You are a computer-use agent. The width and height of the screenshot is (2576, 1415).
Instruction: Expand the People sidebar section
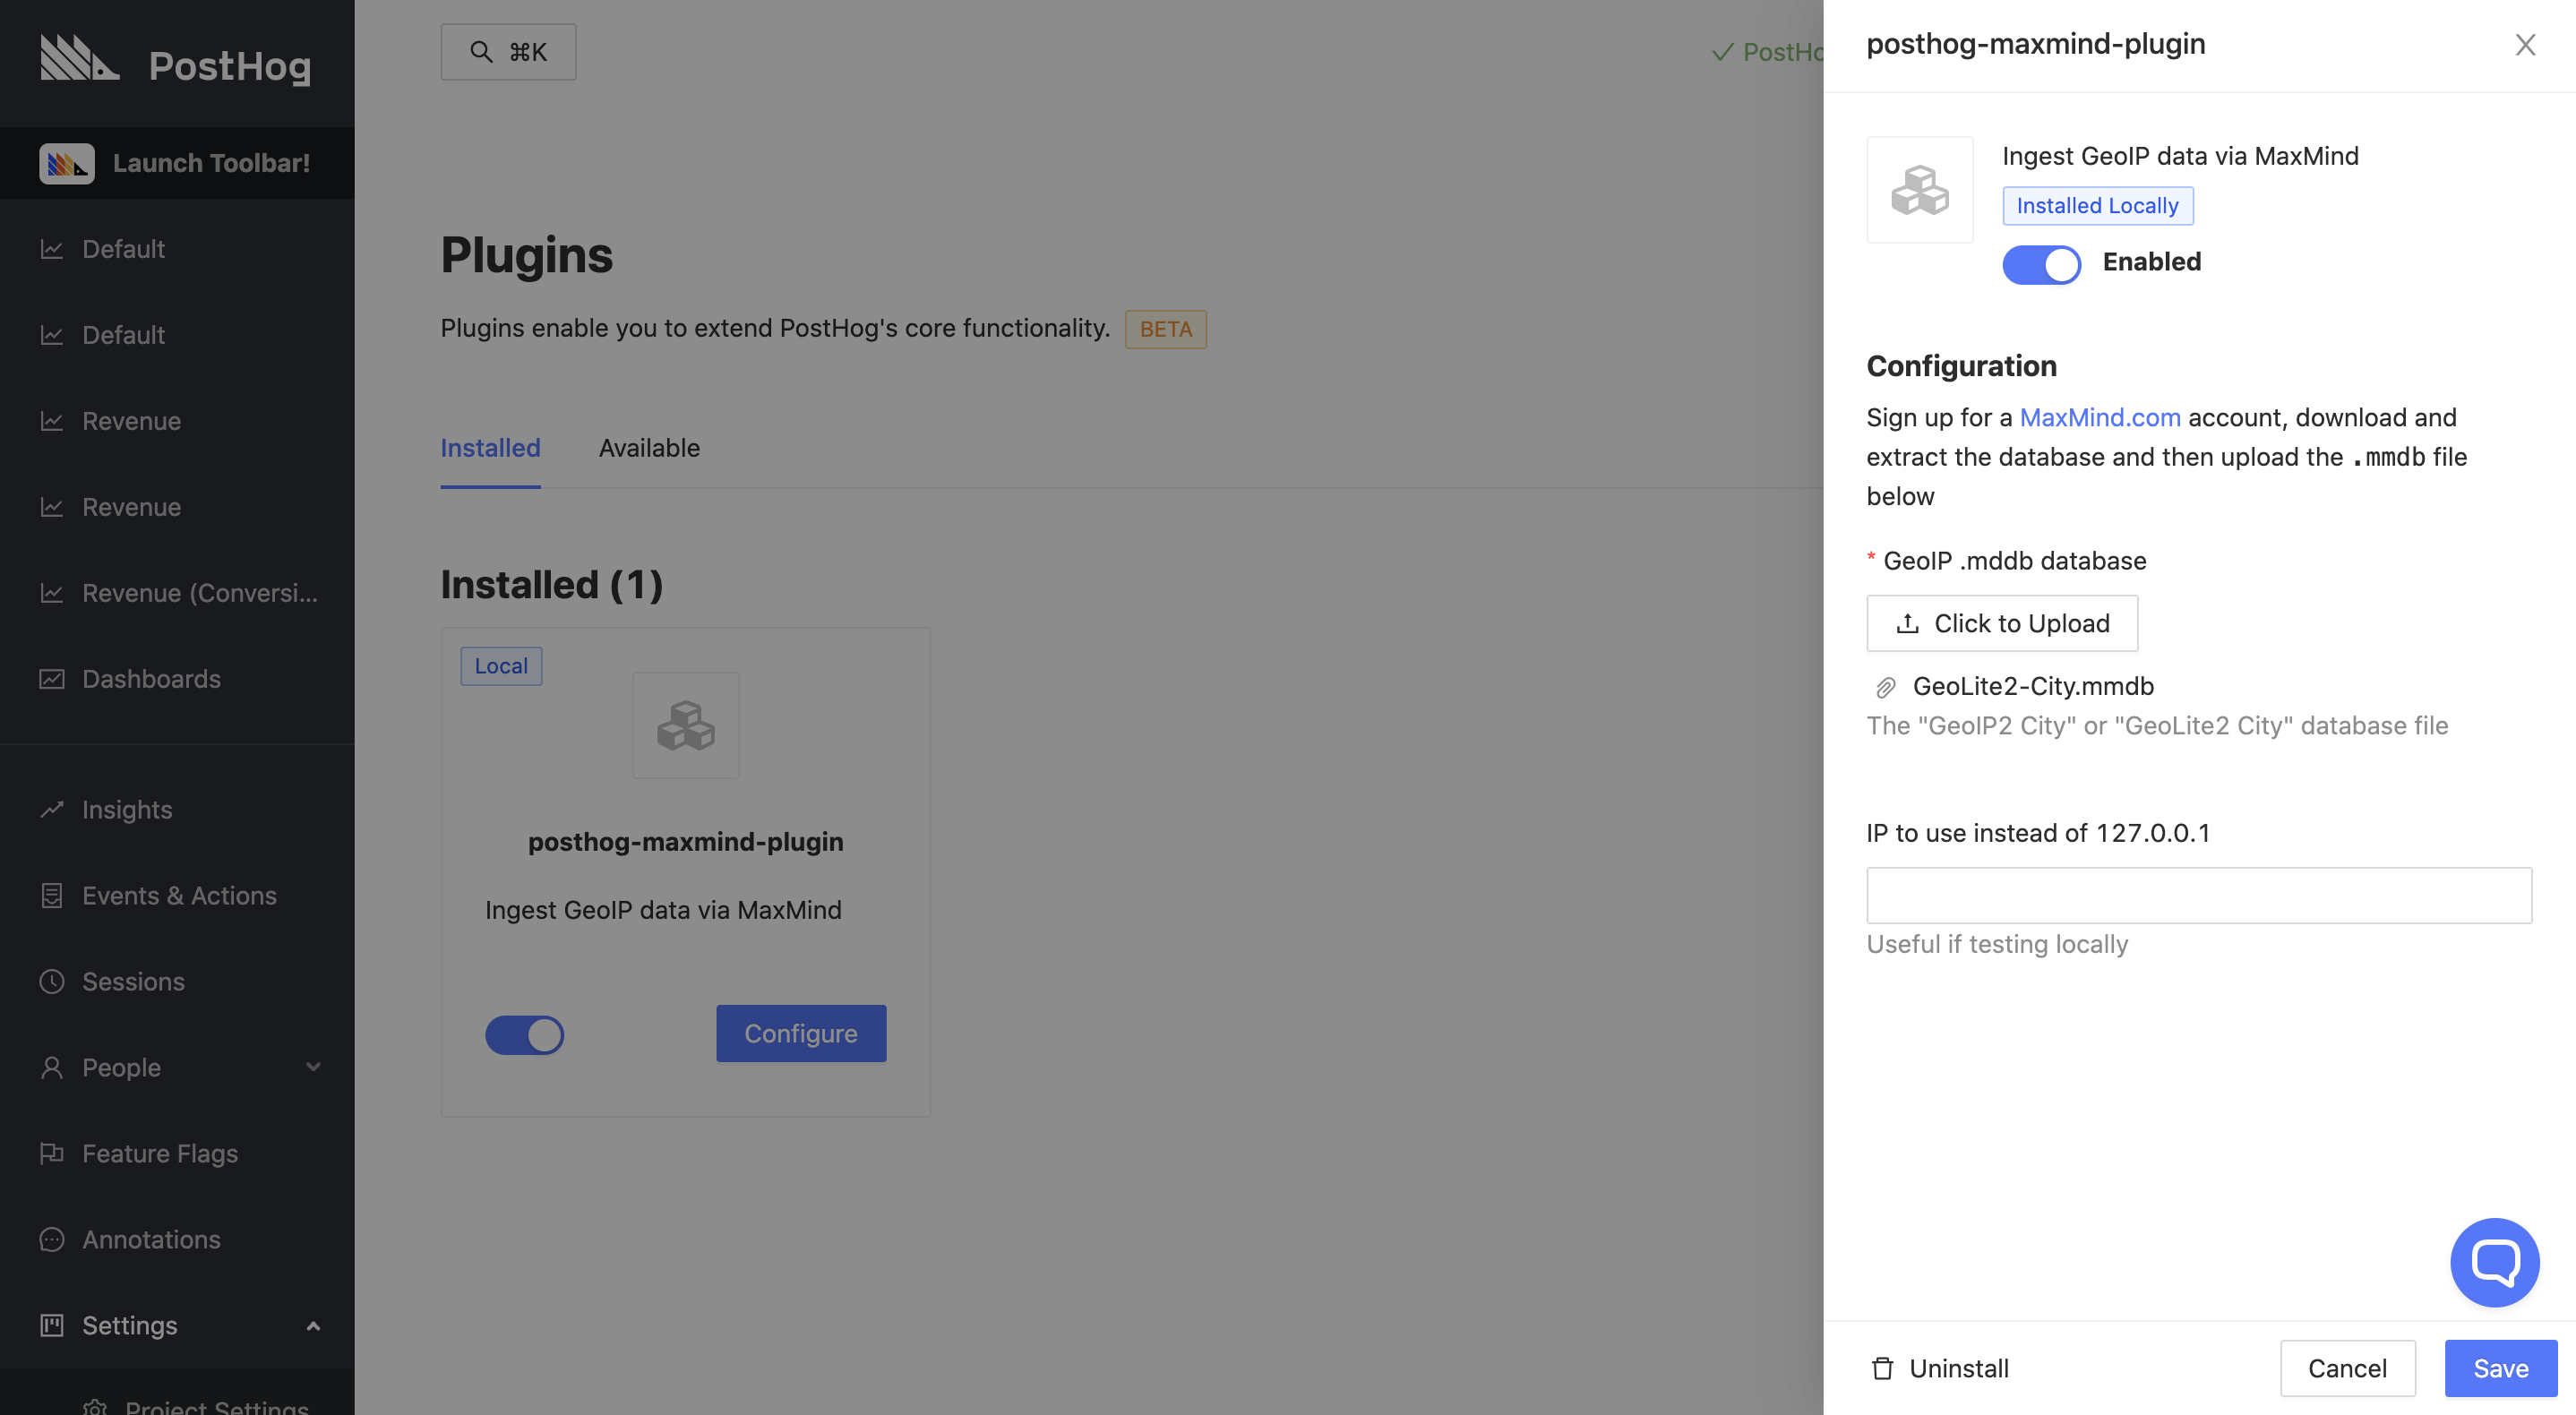[x=313, y=1067]
